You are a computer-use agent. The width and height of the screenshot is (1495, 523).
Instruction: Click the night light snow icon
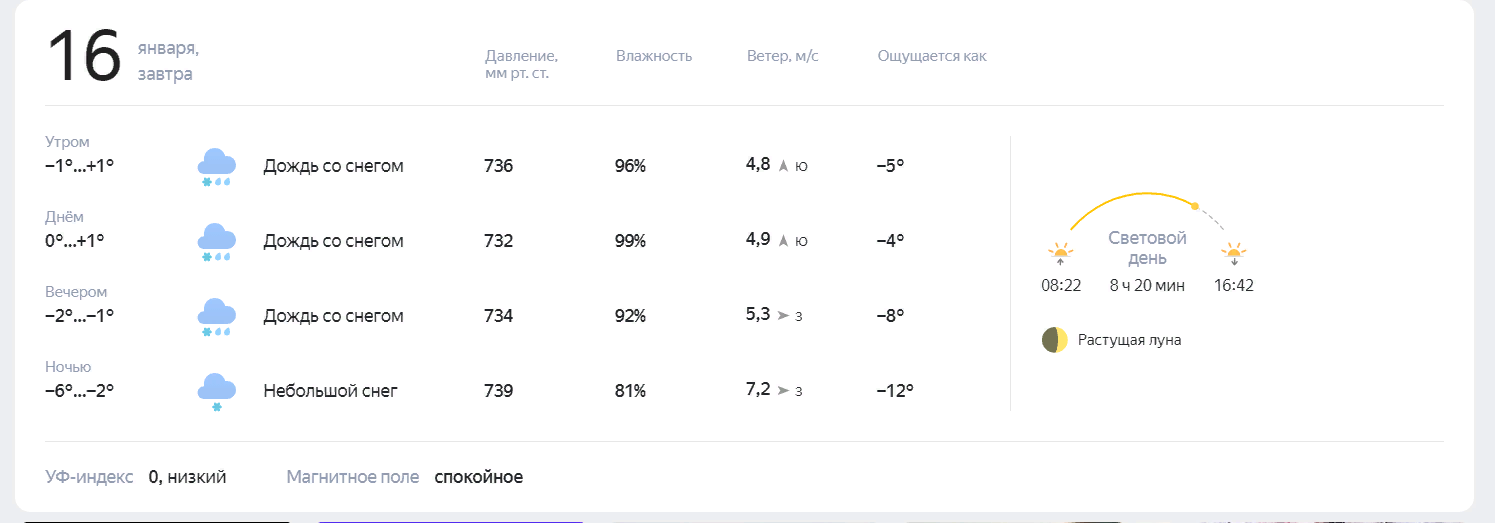click(x=216, y=391)
